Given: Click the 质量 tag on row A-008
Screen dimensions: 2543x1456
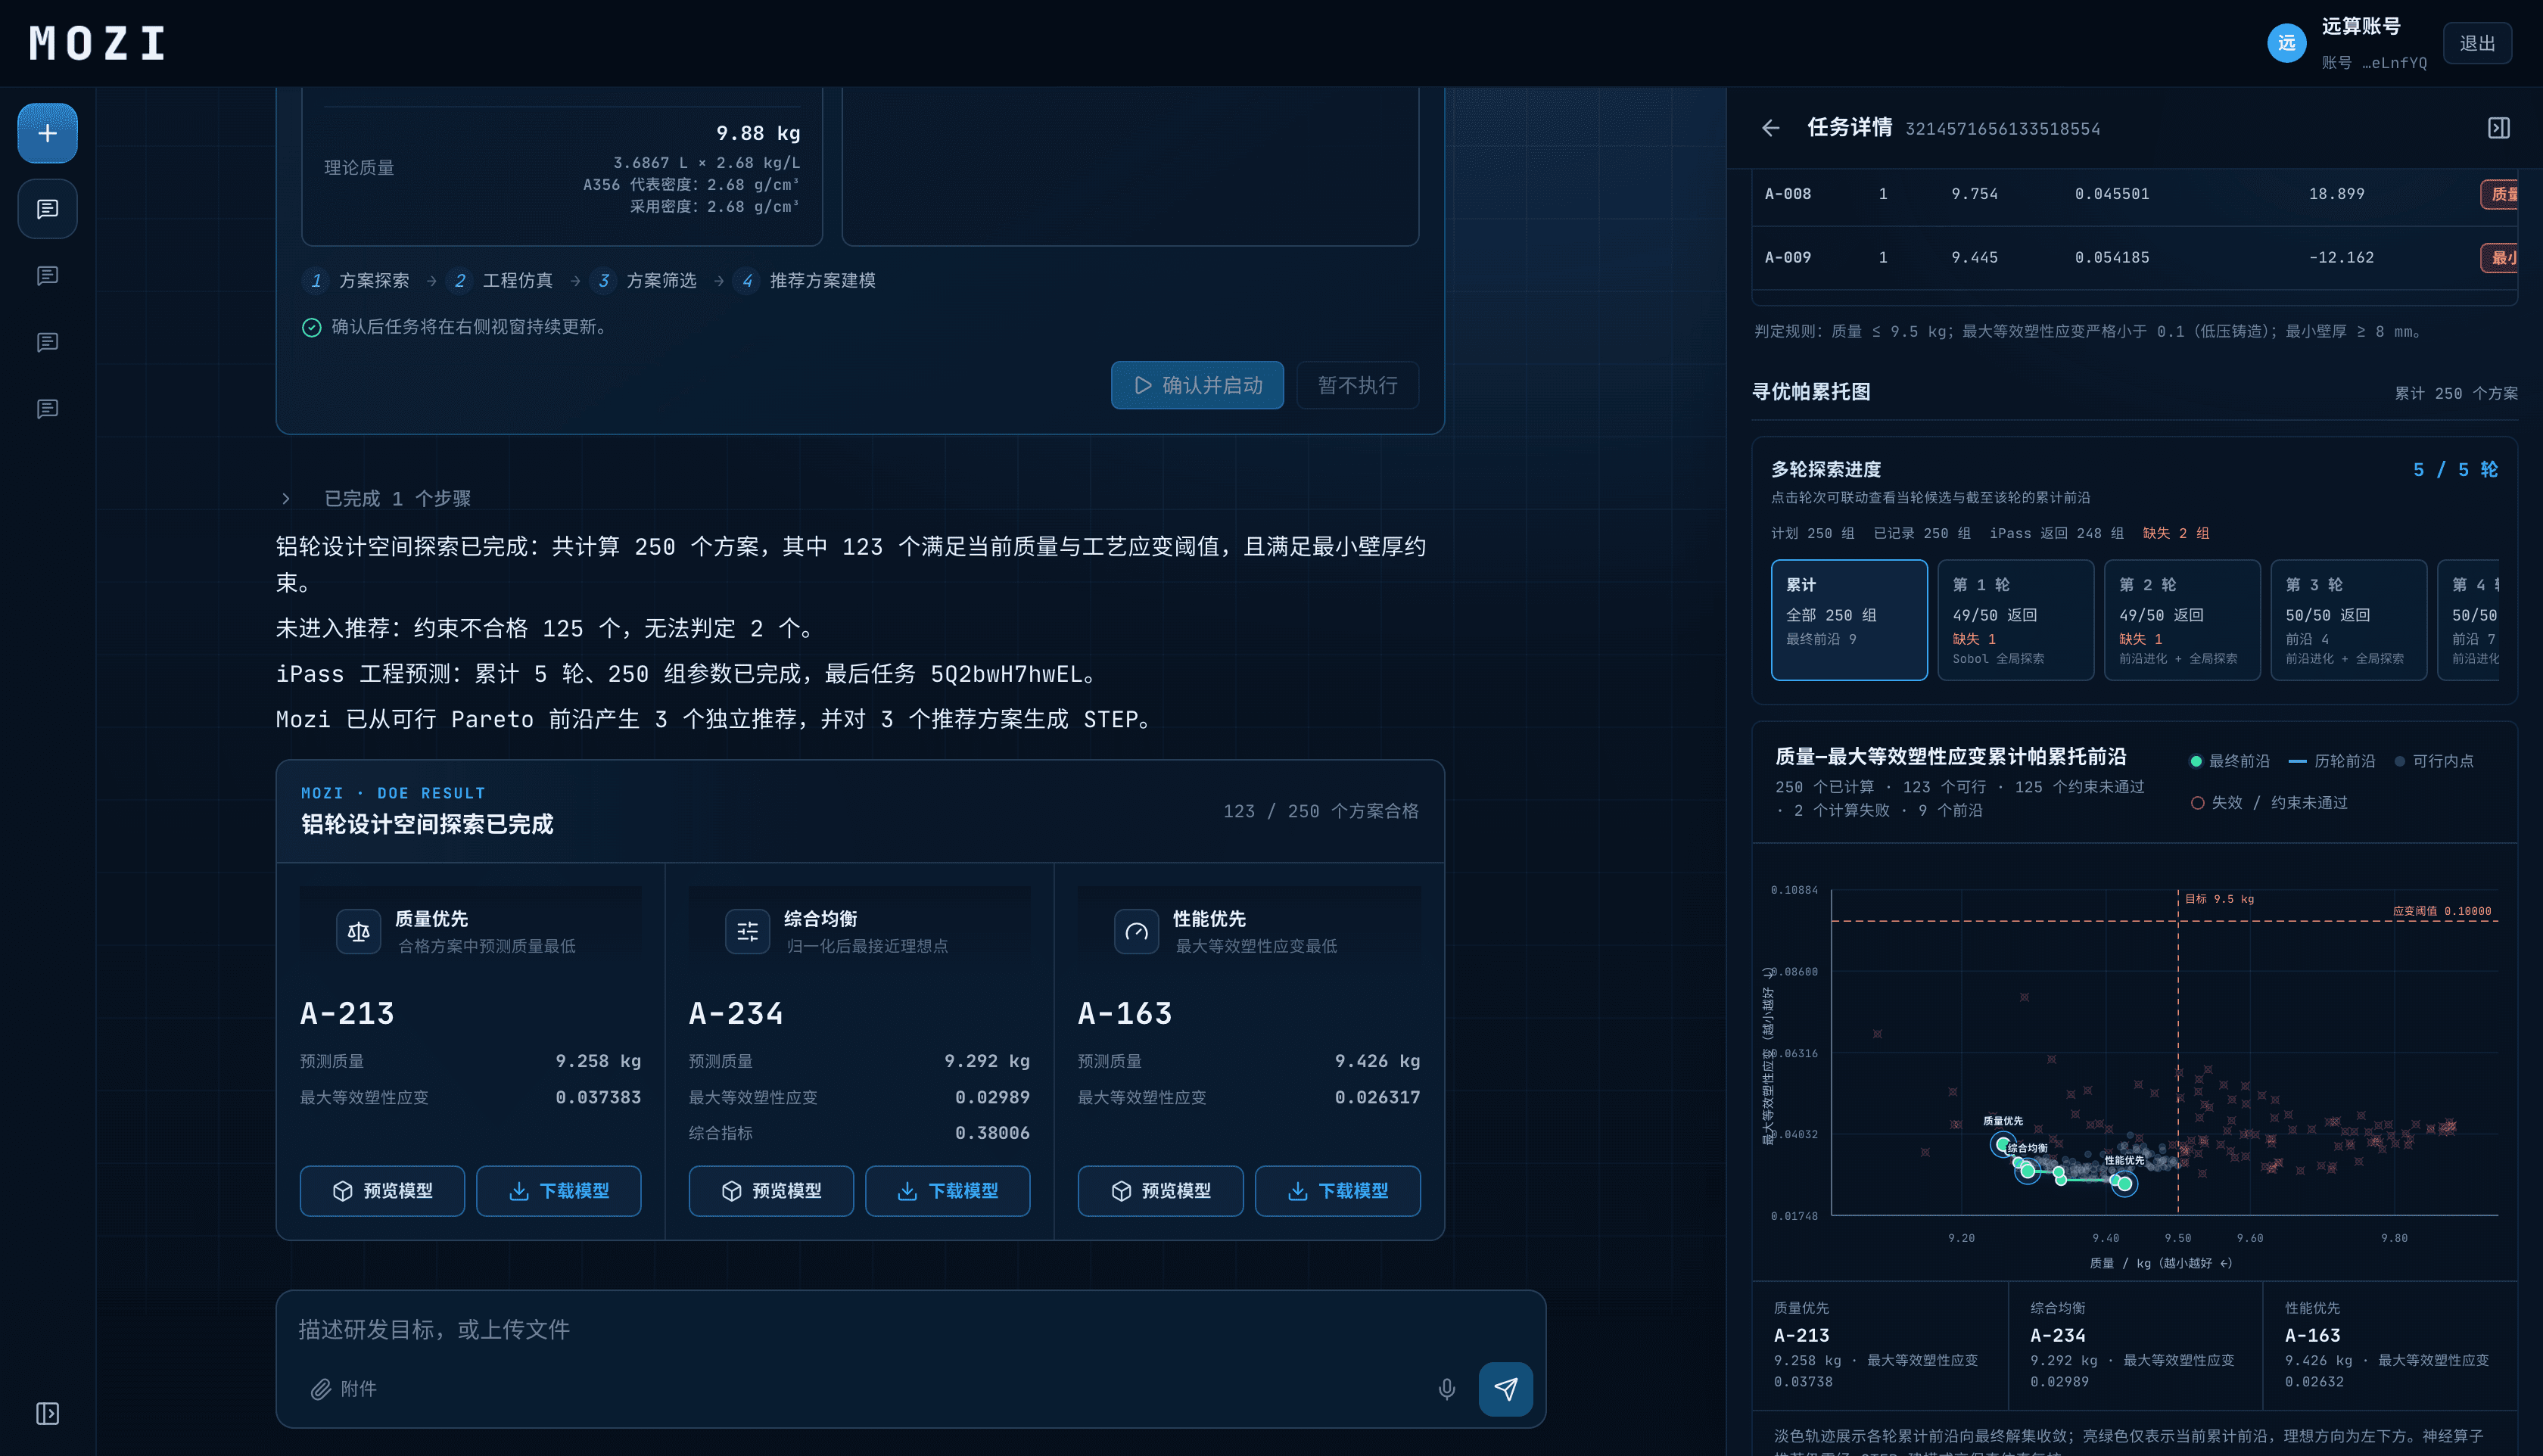Looking at the screenshot, I should 2500,194.
